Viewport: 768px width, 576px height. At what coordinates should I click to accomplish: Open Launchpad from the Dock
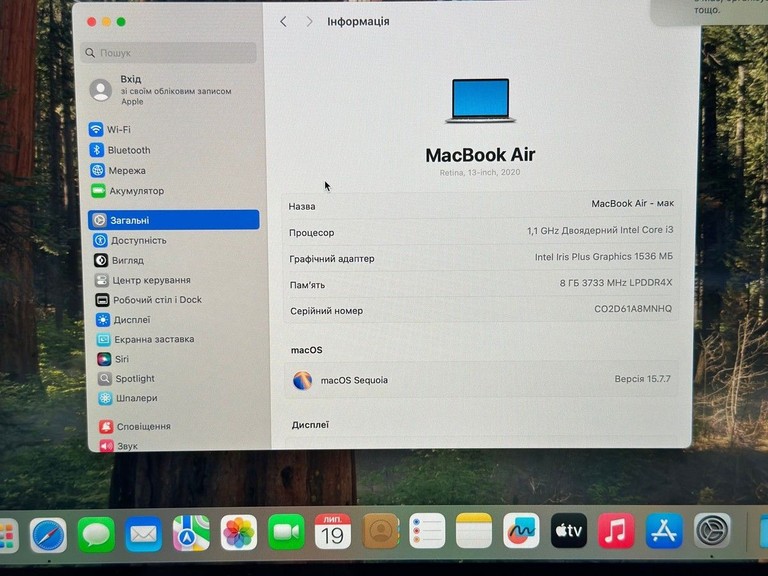click(x=9, y=536)
